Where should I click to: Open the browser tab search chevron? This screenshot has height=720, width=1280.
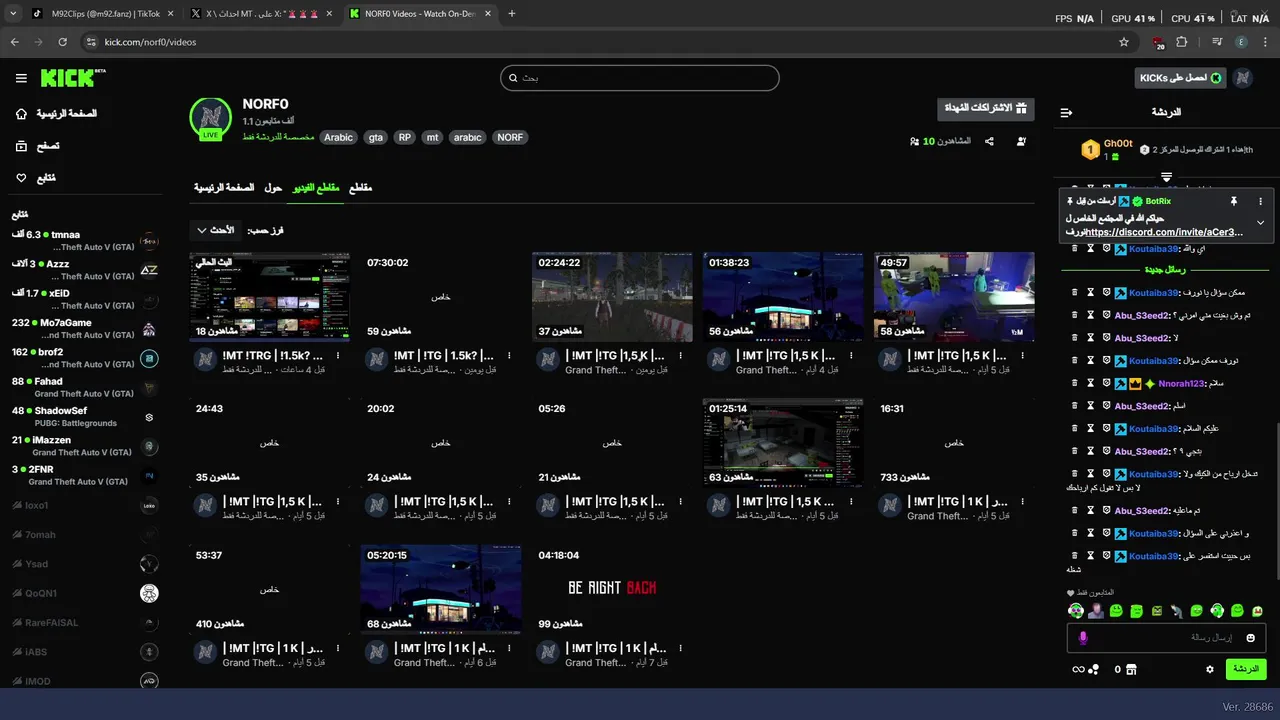coord(13,14)
